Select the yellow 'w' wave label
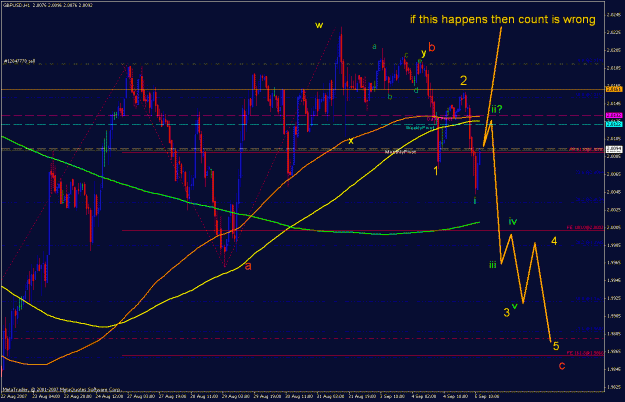625x402 pixels. (319, 25)
